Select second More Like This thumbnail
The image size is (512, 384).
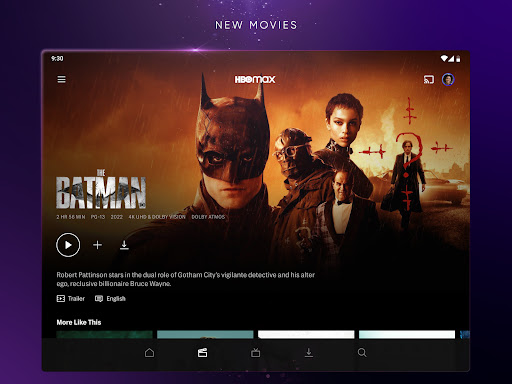205,334
